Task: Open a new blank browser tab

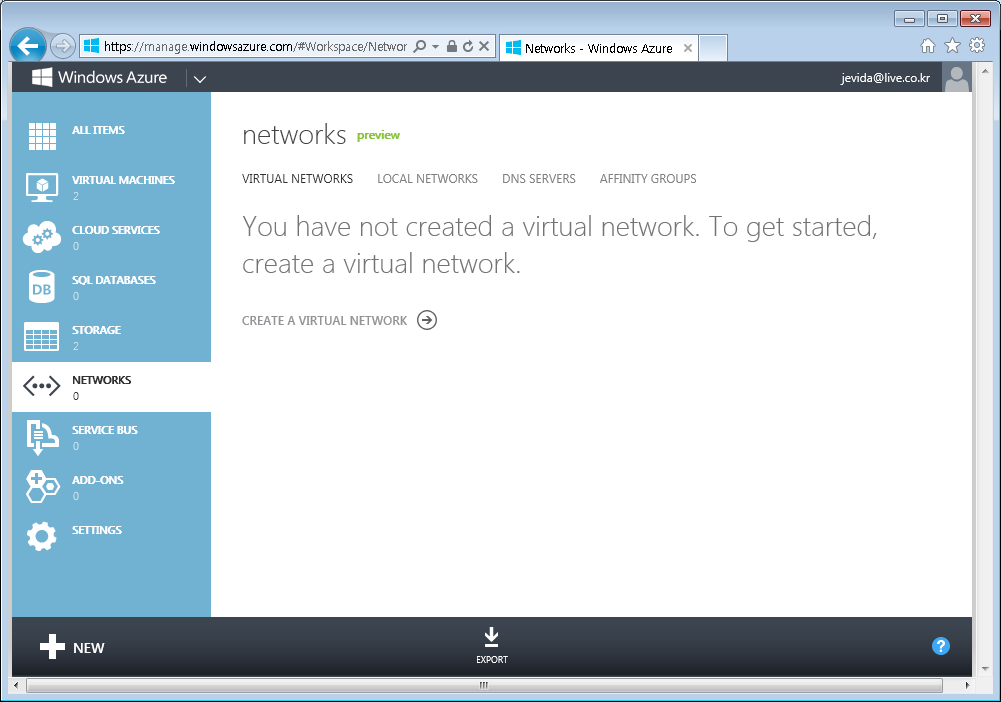Action: (713, 48)
